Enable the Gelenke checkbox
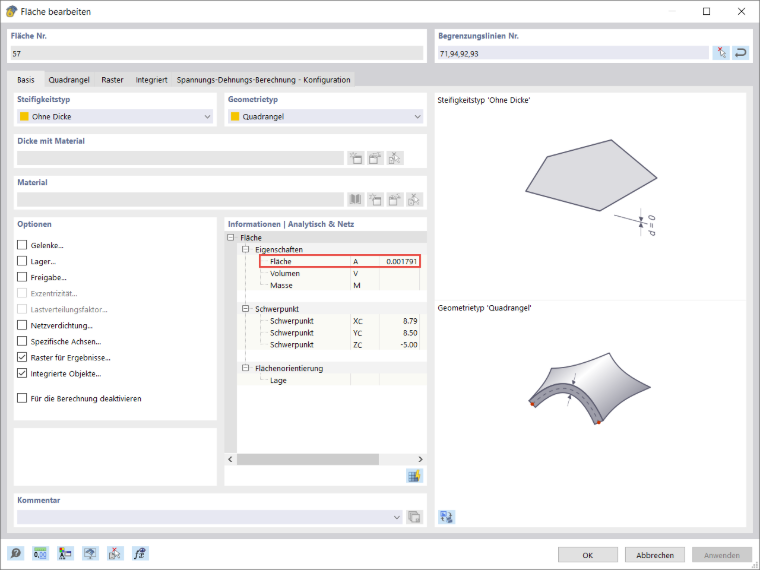This screenshot has width=760, height=570. [x=22, y=245]
